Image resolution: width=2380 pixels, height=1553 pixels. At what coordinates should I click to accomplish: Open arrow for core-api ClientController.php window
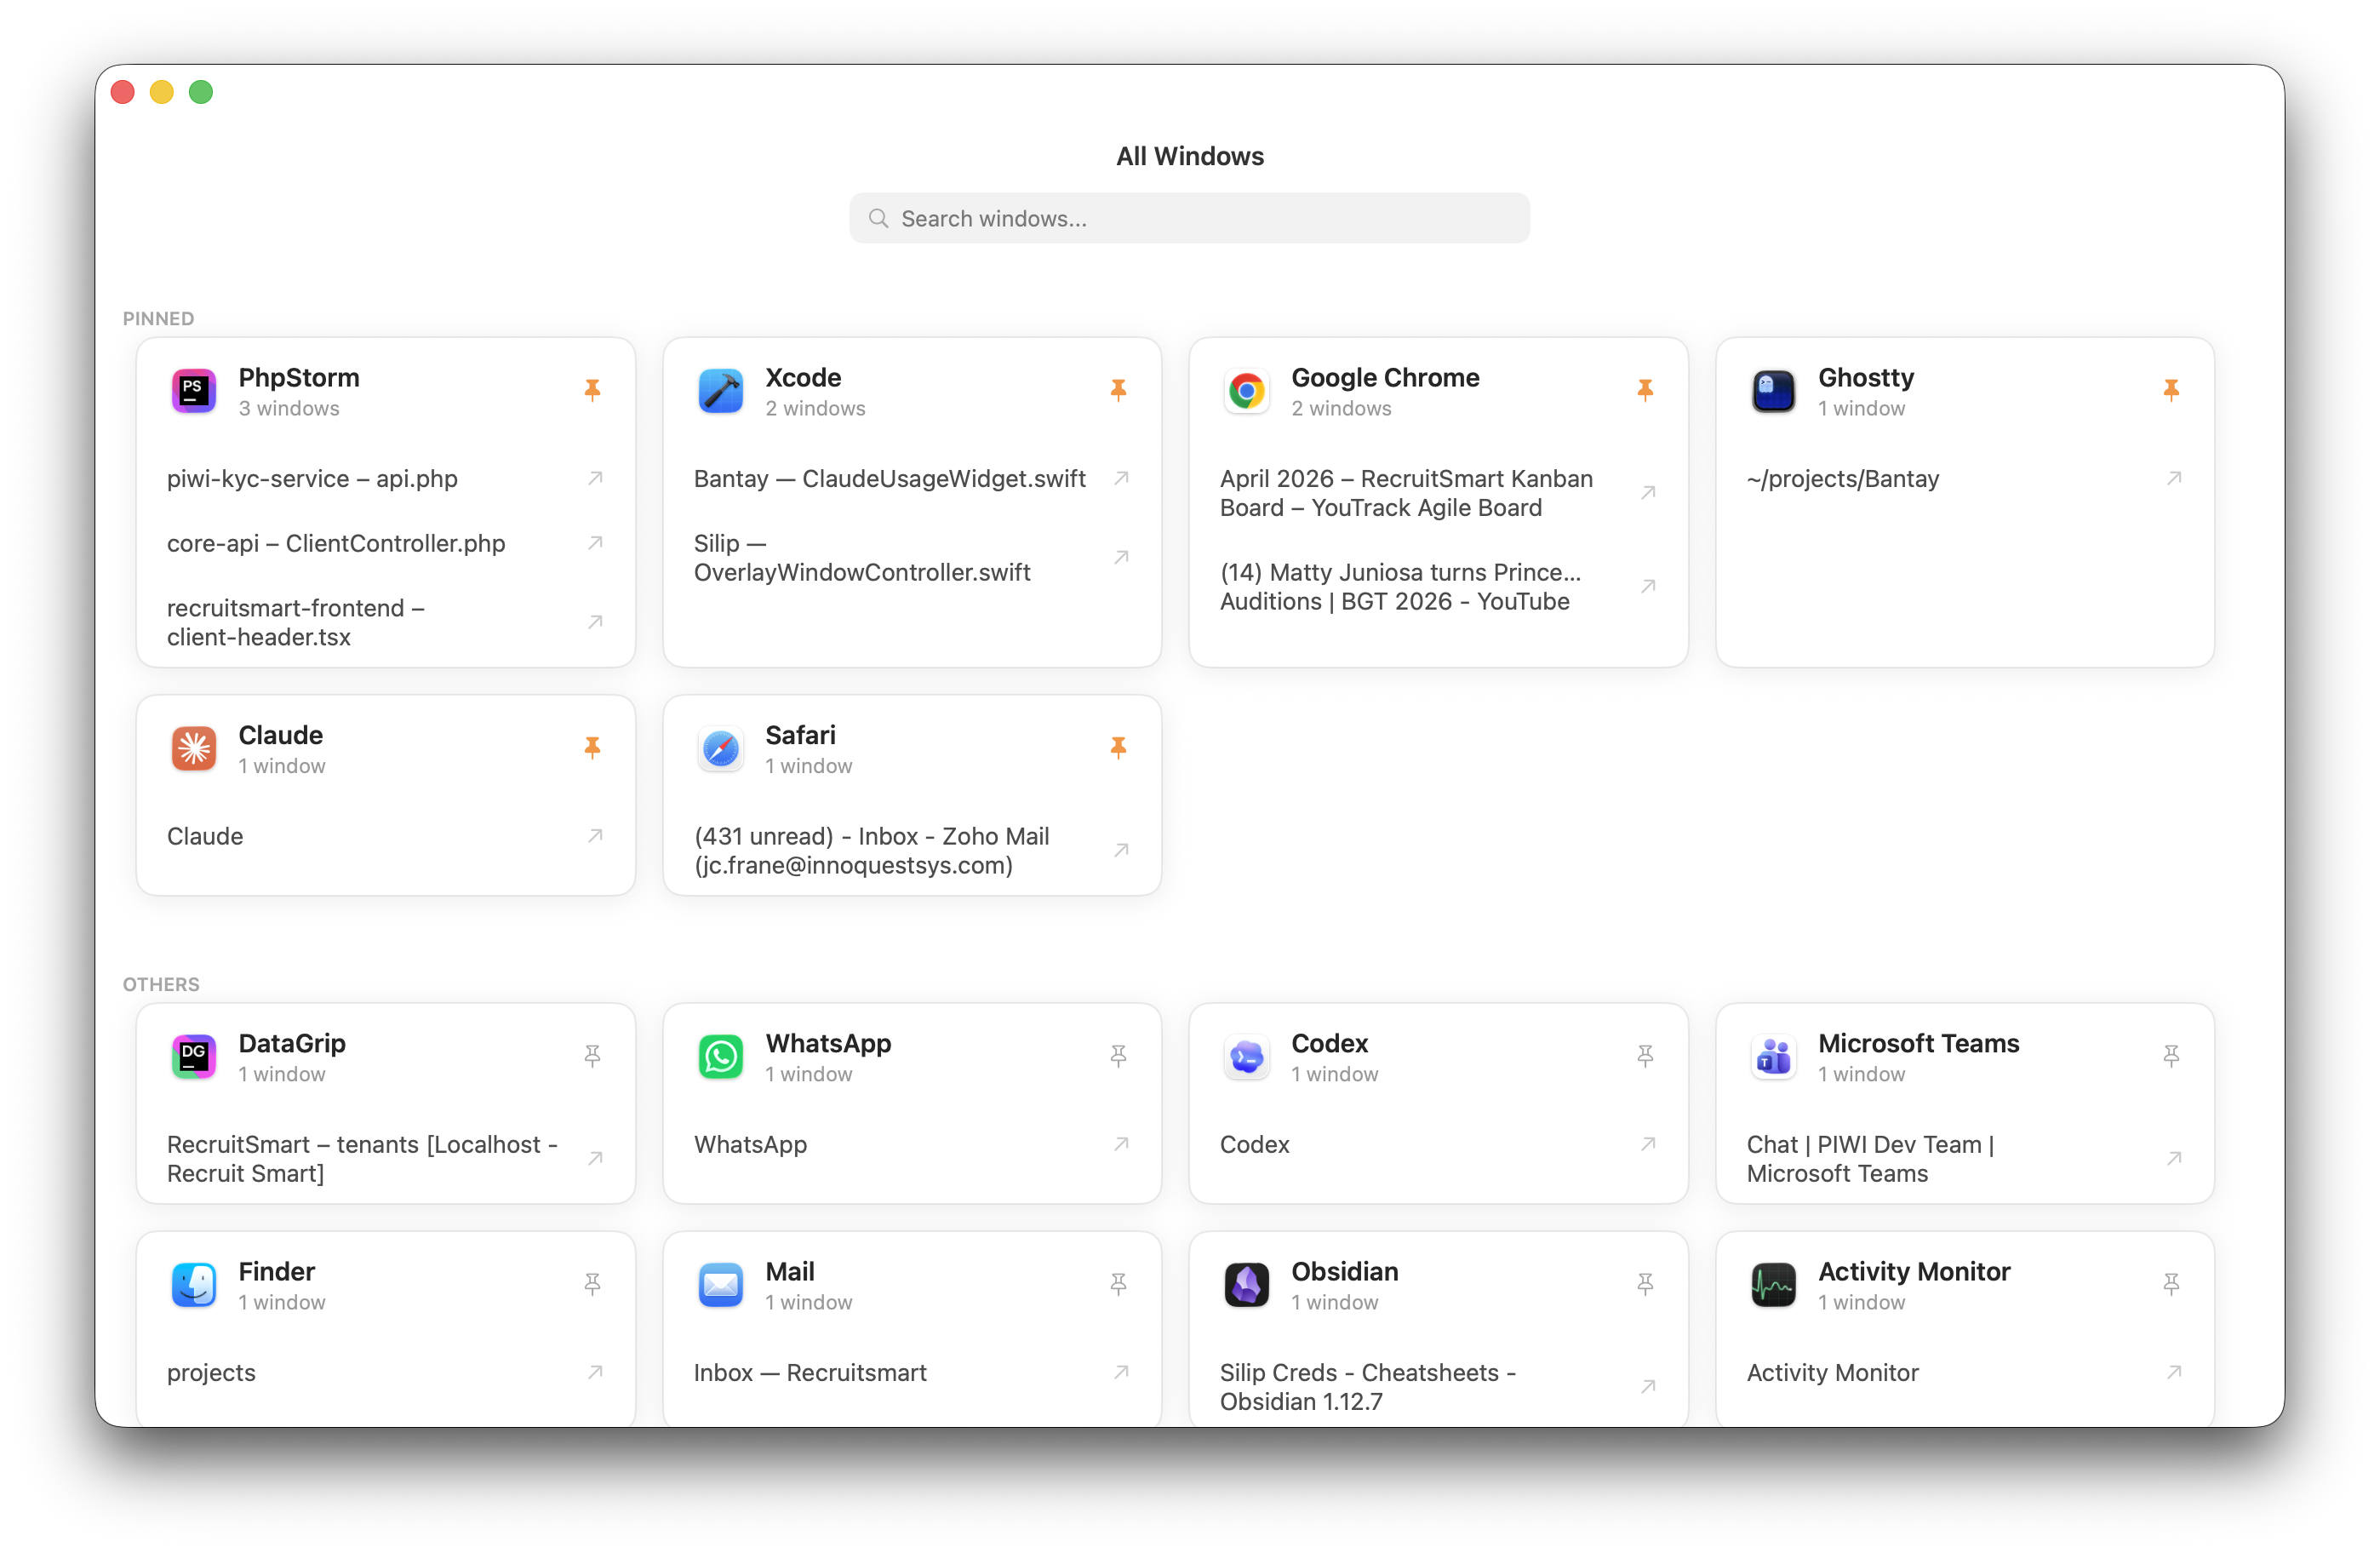595,543
